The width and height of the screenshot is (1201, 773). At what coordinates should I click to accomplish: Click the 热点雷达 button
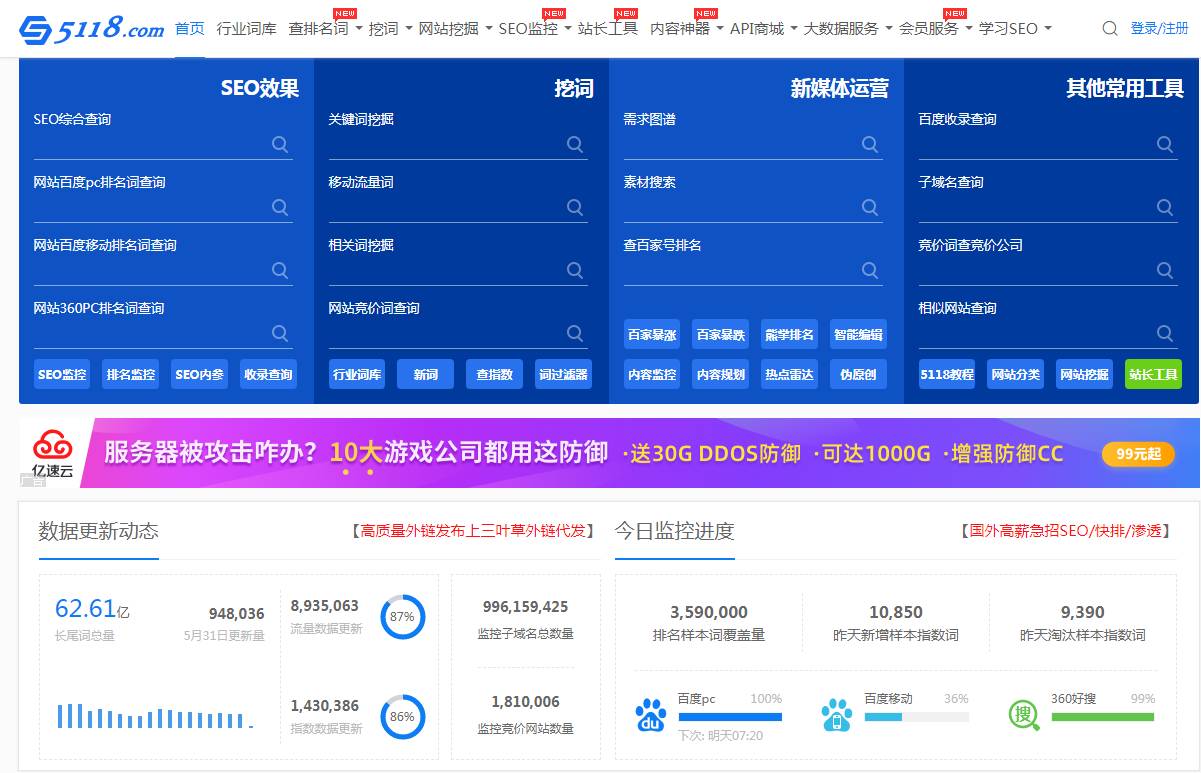click(x=790, y=374)
